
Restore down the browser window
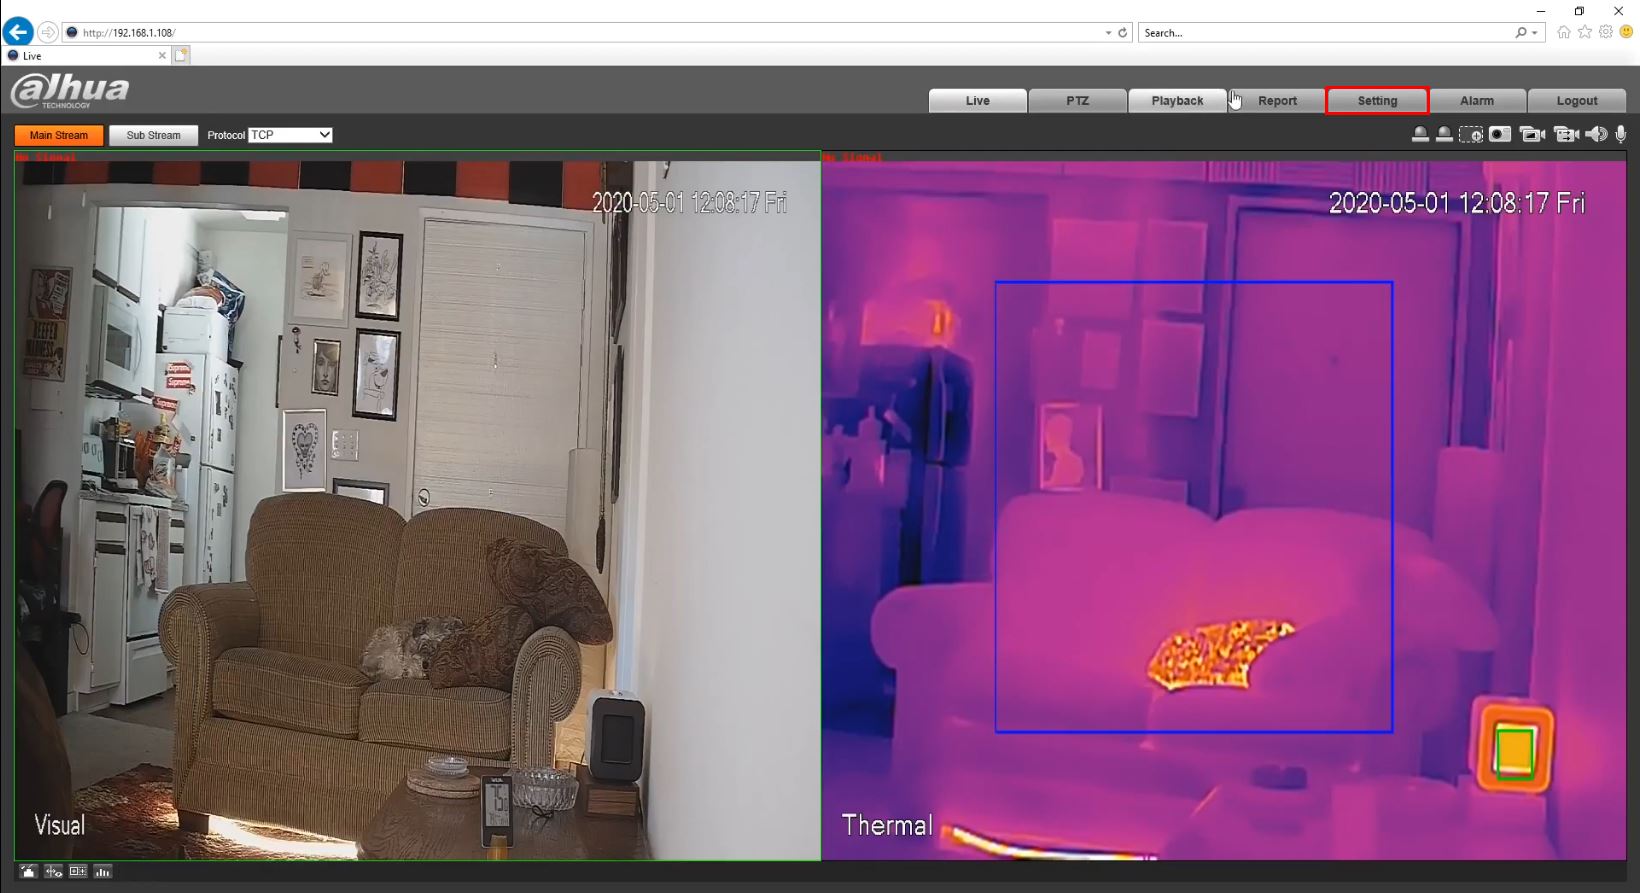pyautogui.click(x=1579, y=11)
